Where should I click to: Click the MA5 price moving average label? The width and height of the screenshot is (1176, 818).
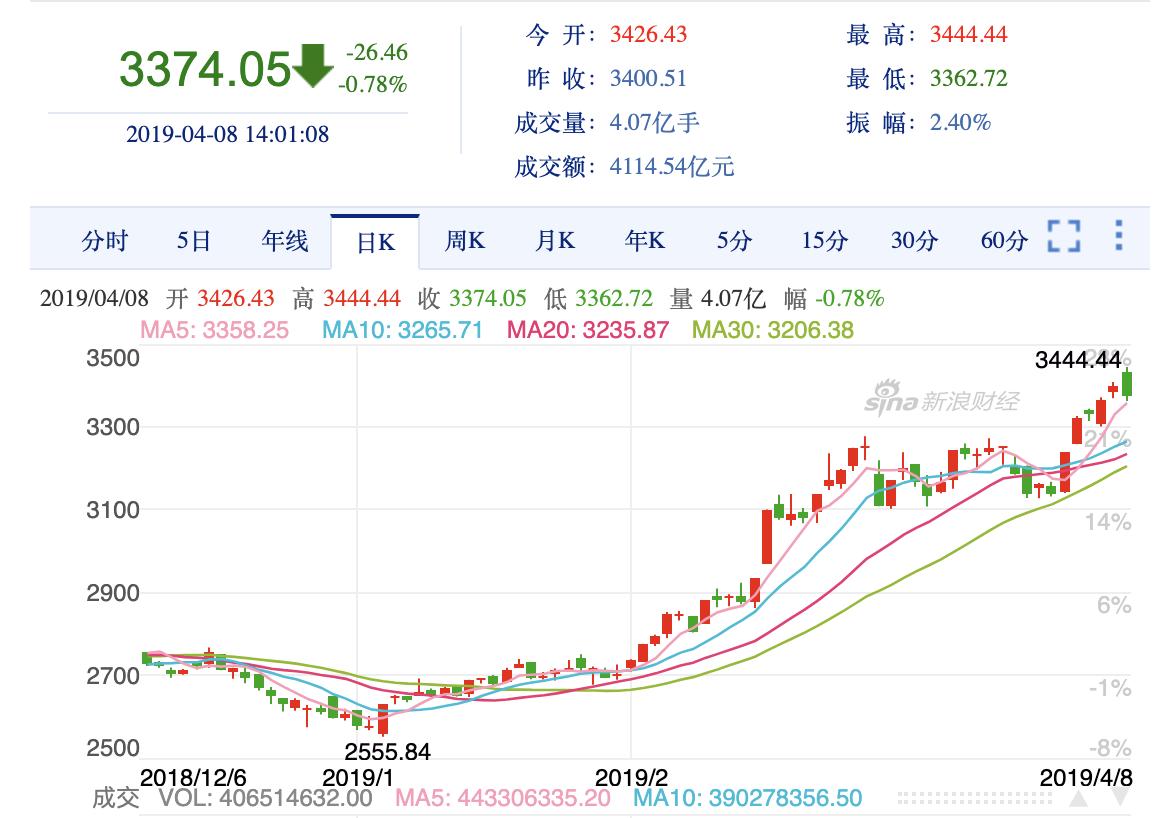[x=214, y=329]
